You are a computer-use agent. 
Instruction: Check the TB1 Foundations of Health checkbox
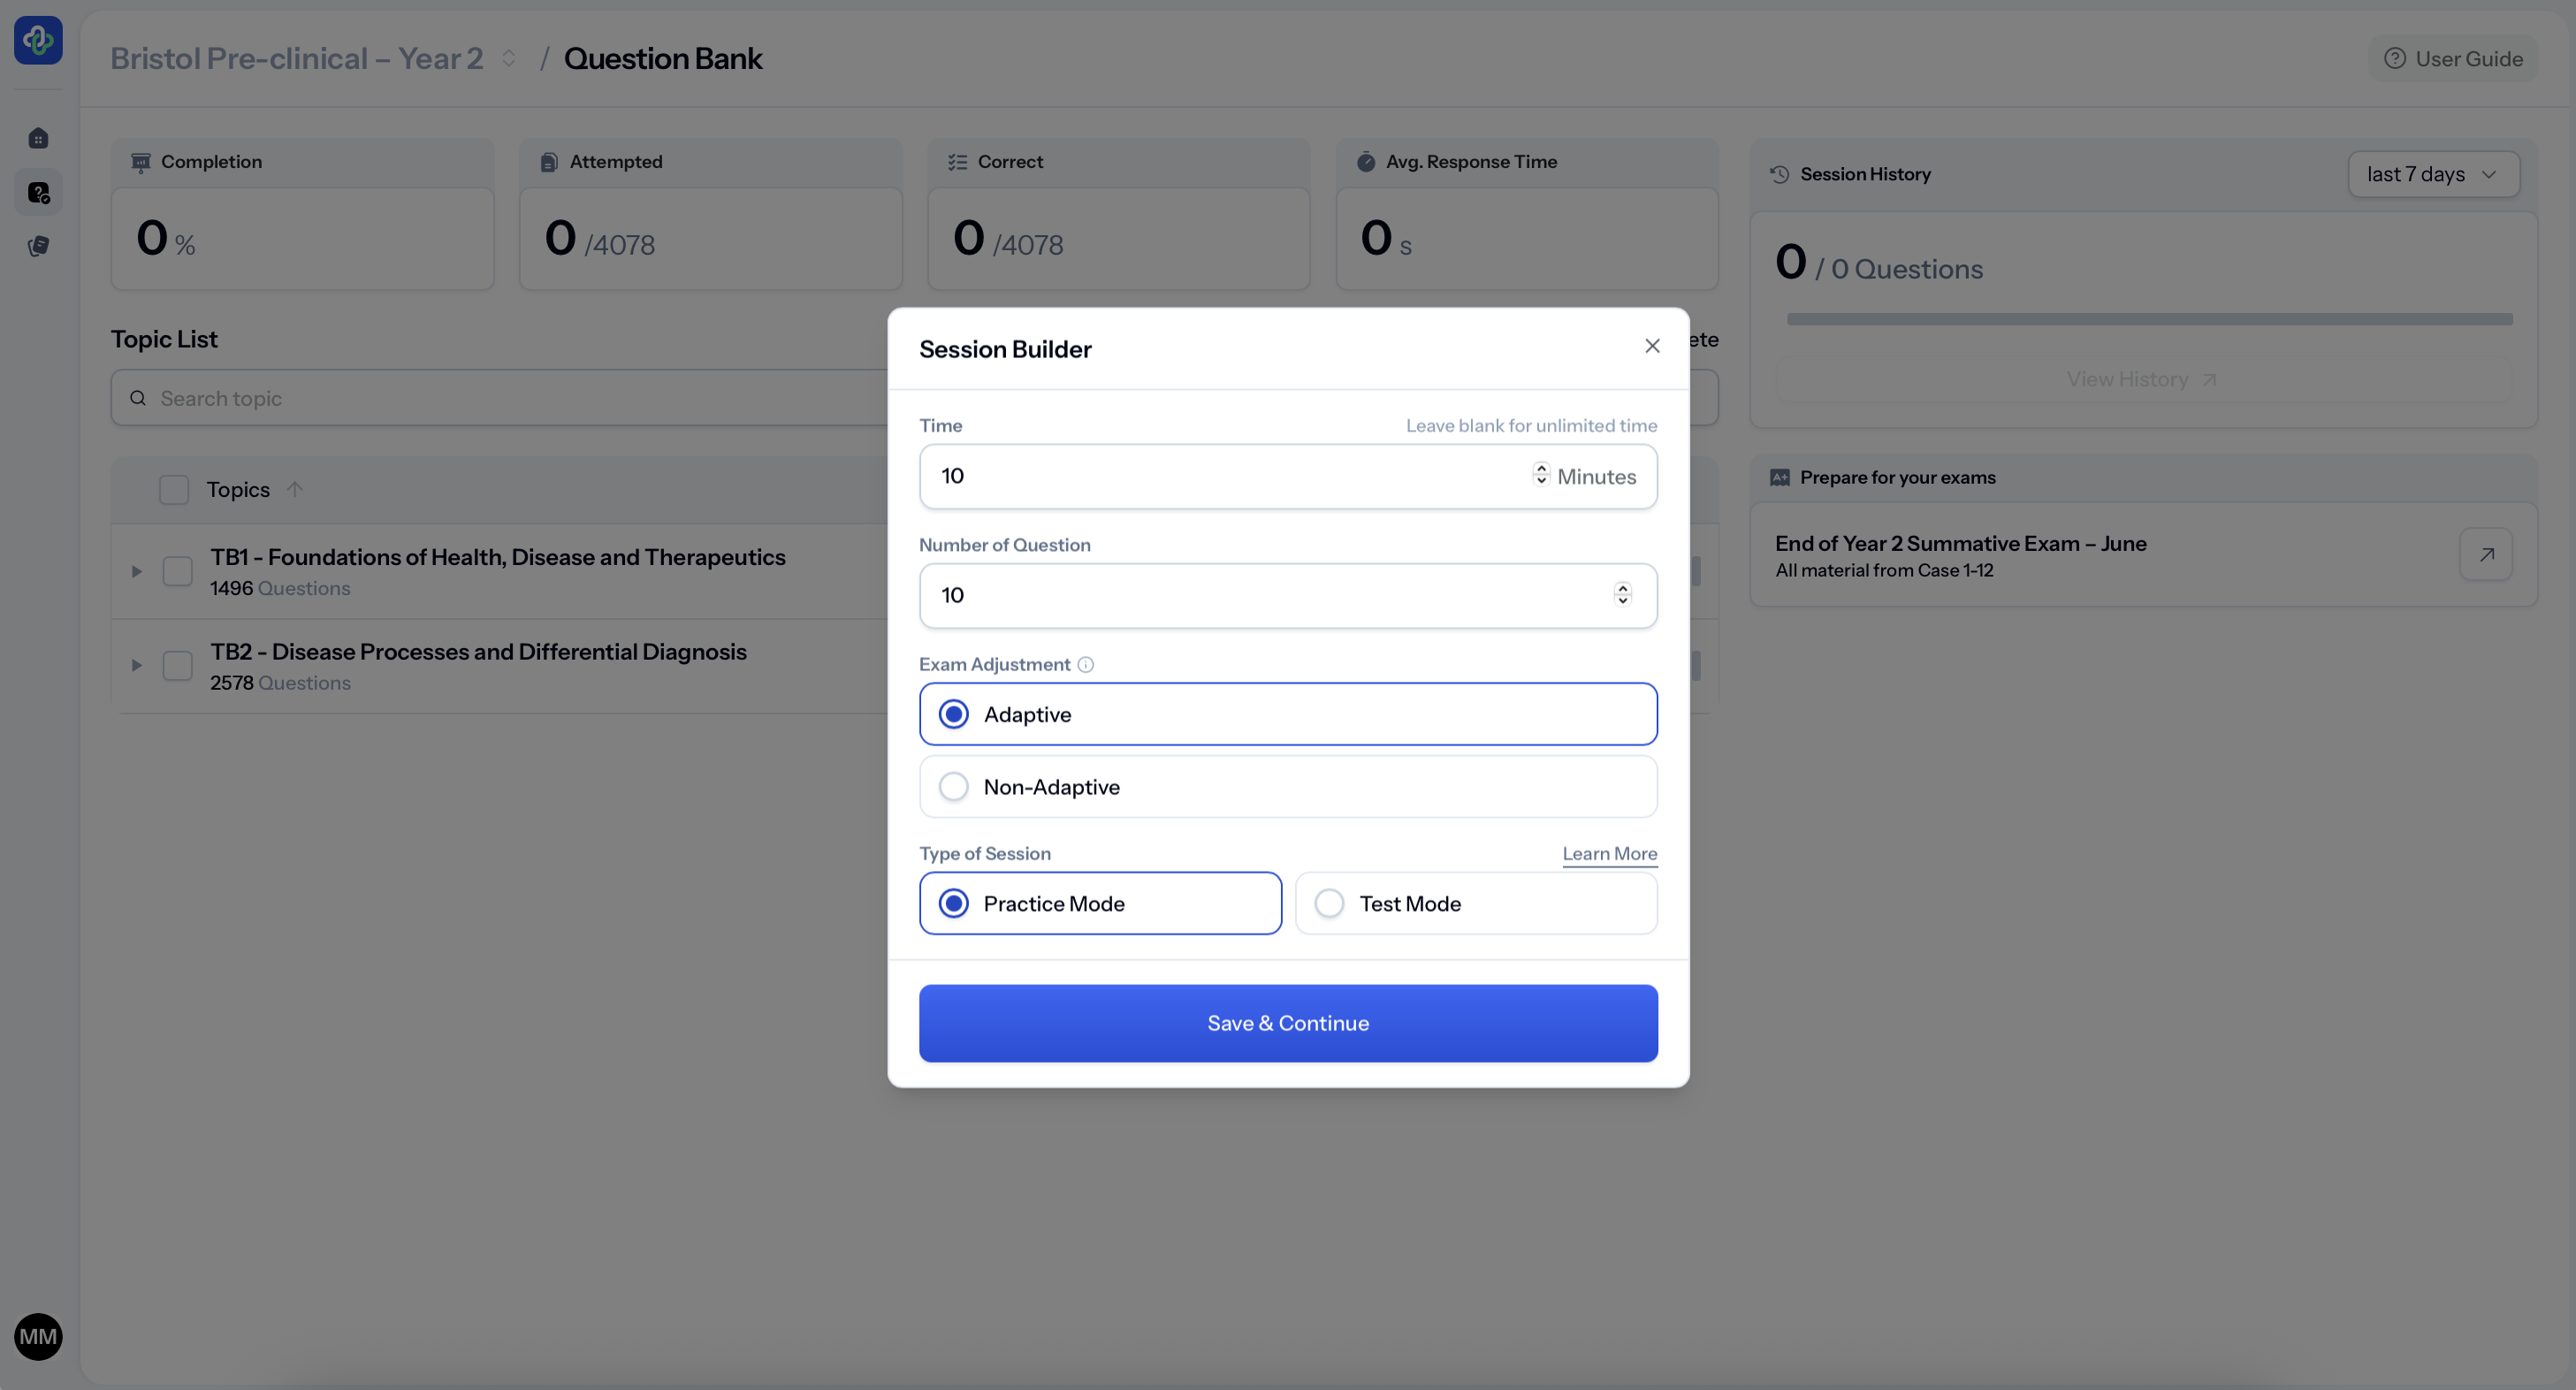(178, 571)
